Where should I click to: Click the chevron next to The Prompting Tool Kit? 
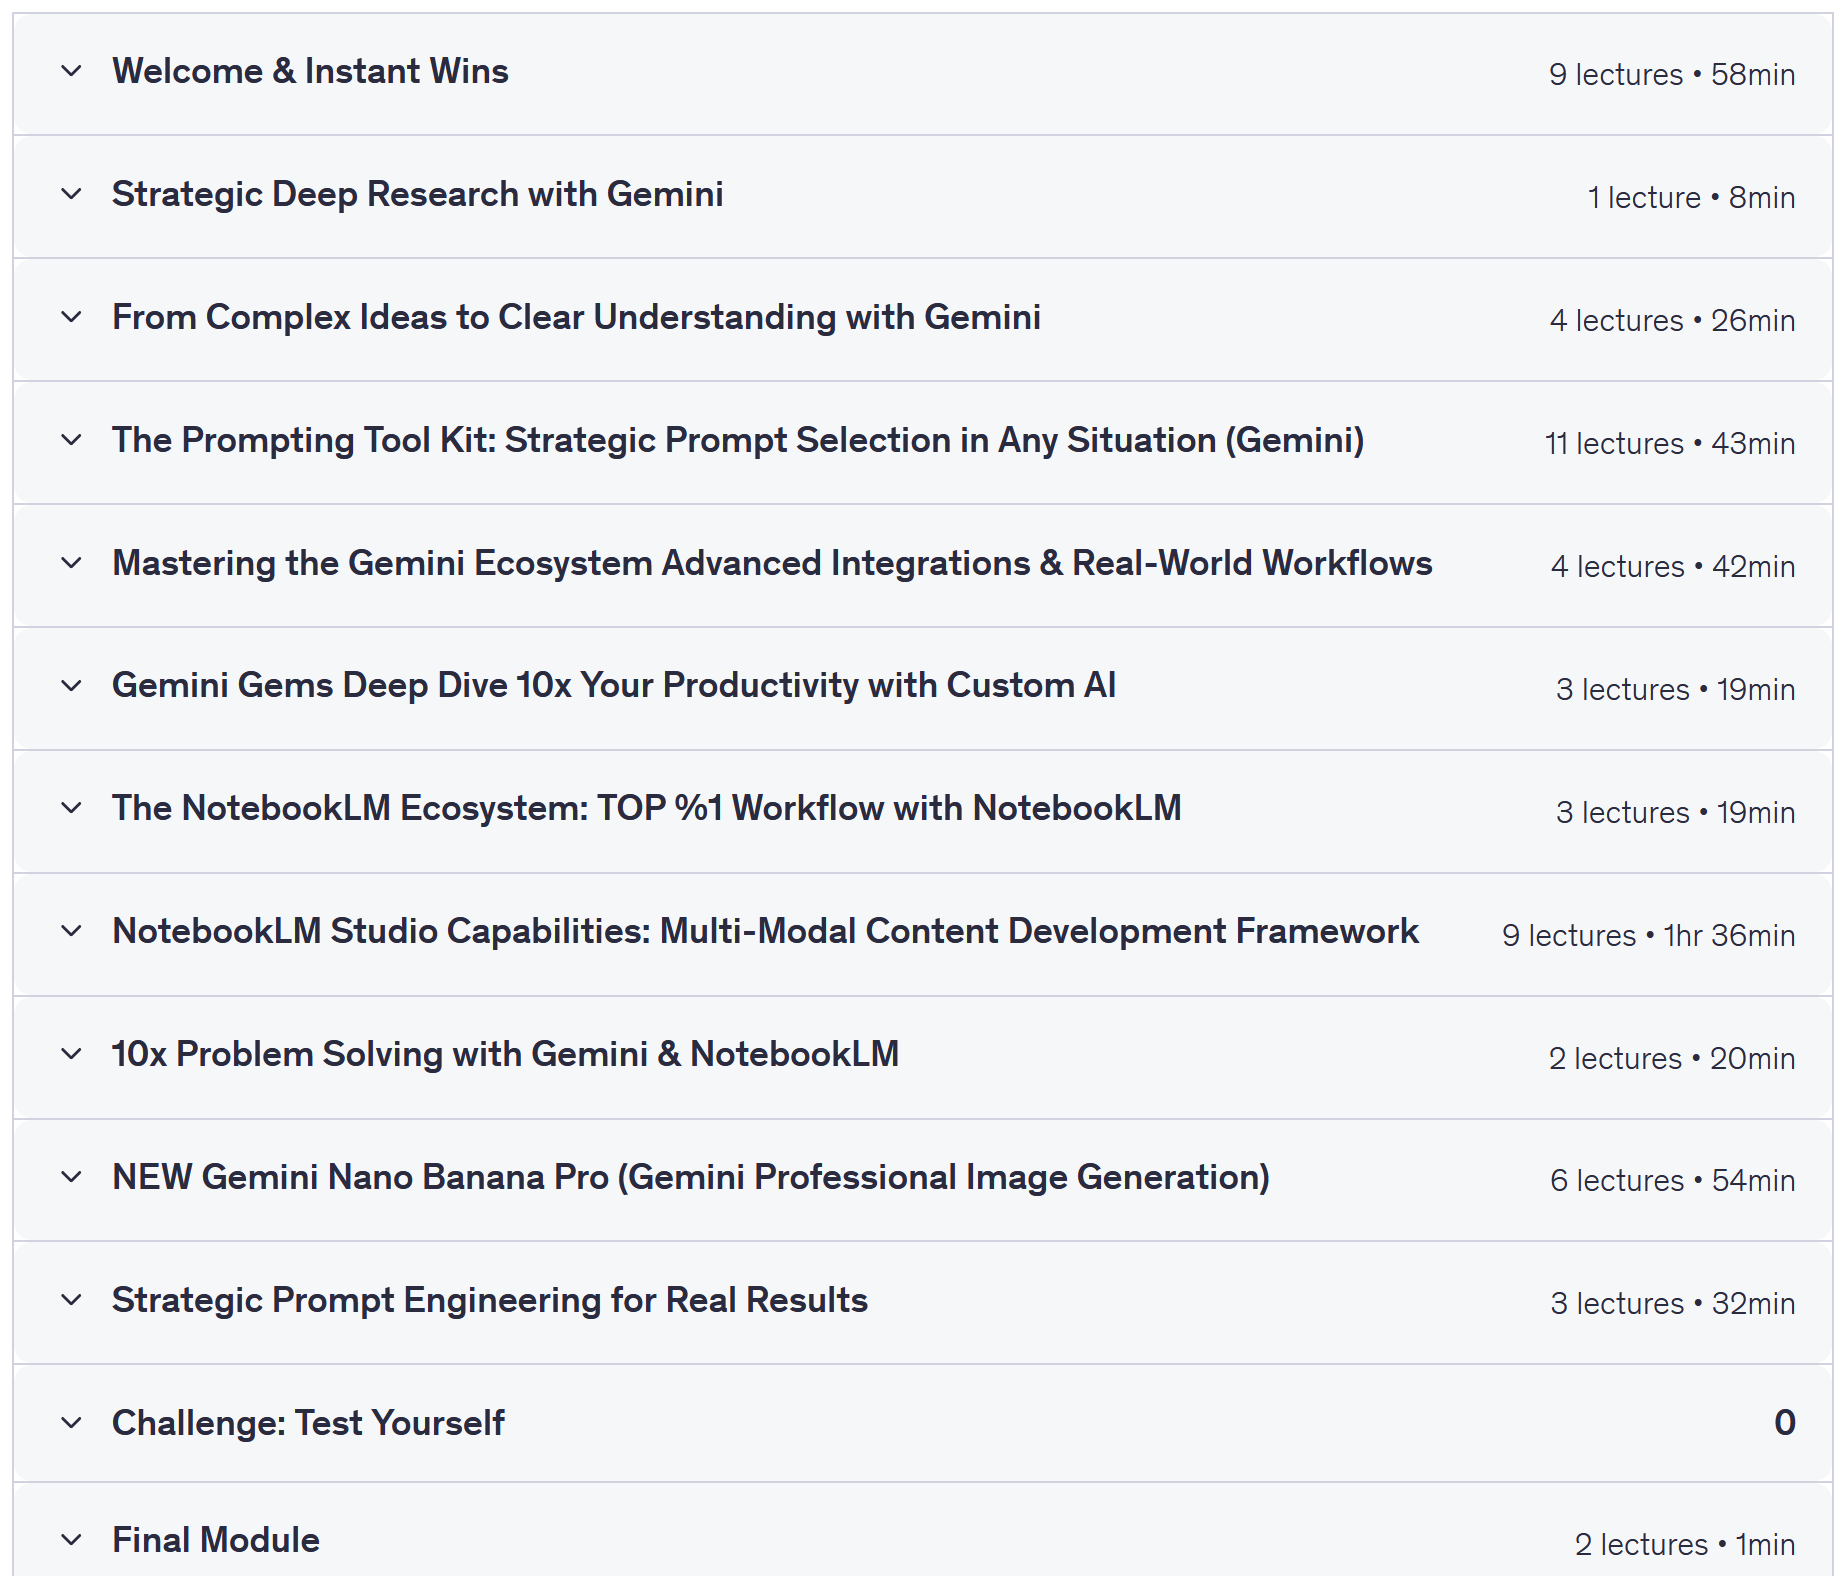71,440
